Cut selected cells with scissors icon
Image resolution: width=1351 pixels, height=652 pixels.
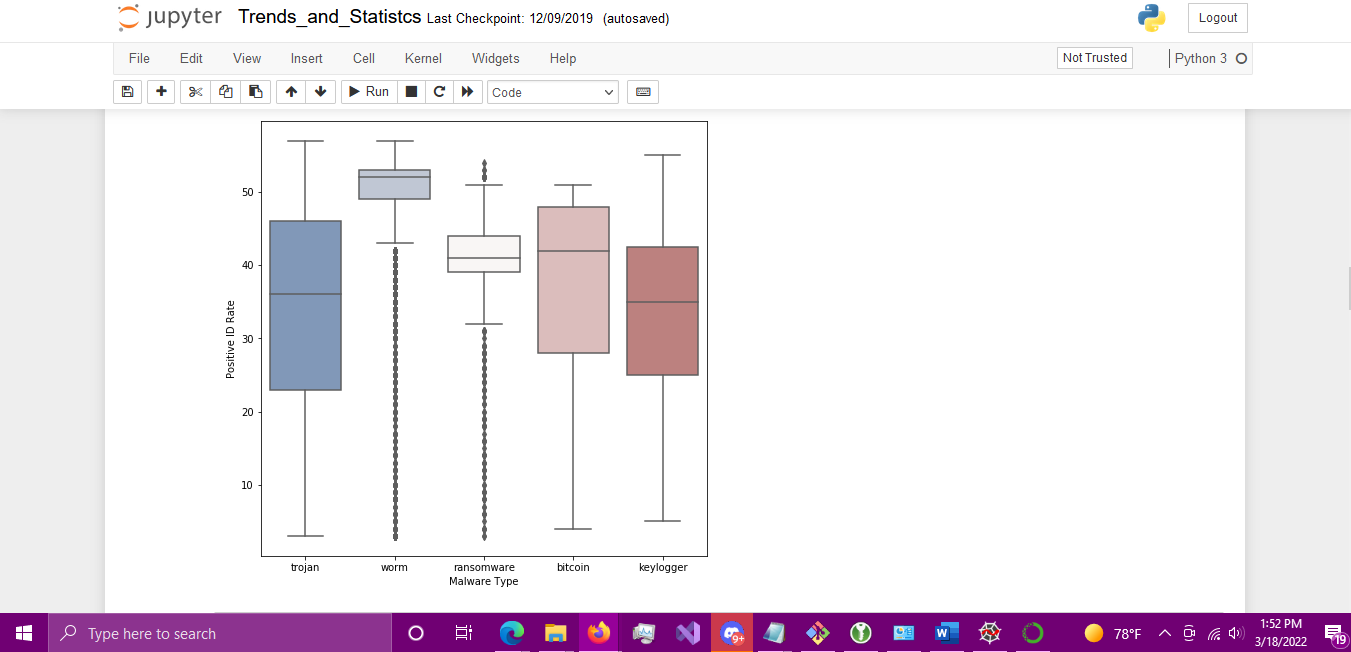(x=195, y=92)
